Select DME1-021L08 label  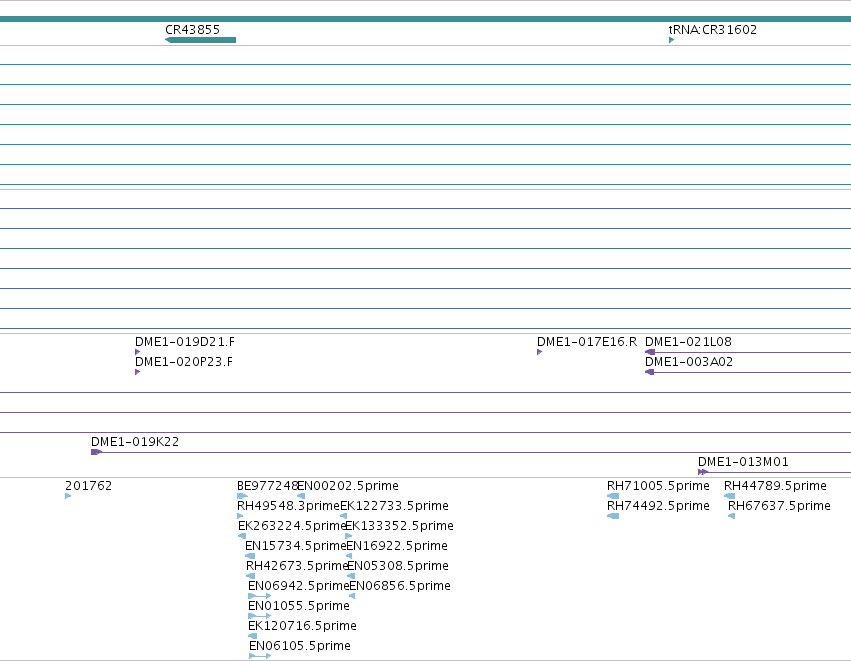click(x=688, y=341)
